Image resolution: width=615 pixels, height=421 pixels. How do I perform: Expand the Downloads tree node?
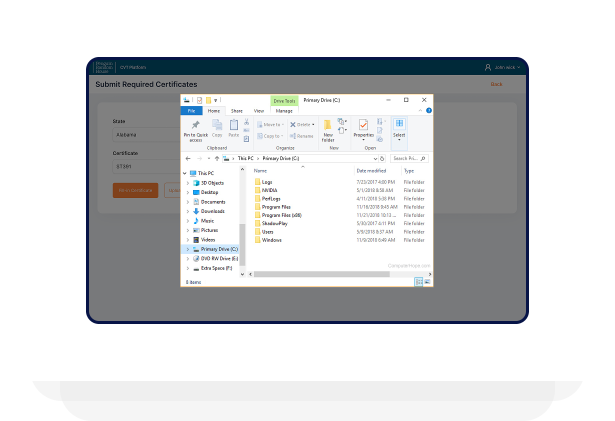click(188, 211)
